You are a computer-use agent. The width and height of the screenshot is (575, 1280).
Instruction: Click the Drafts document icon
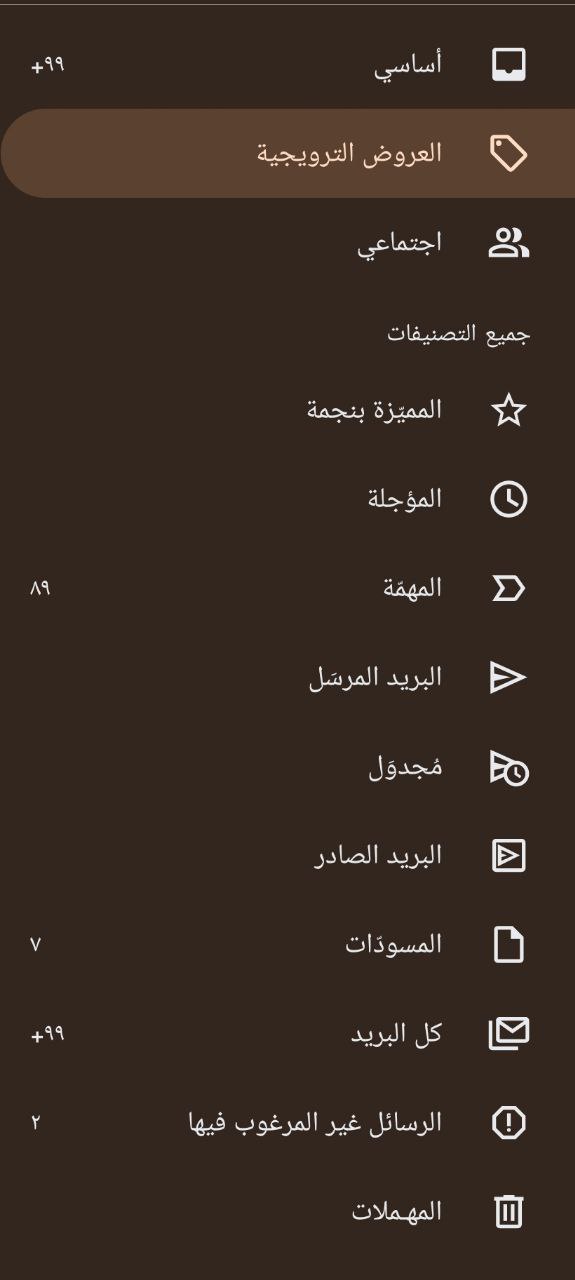508,945
